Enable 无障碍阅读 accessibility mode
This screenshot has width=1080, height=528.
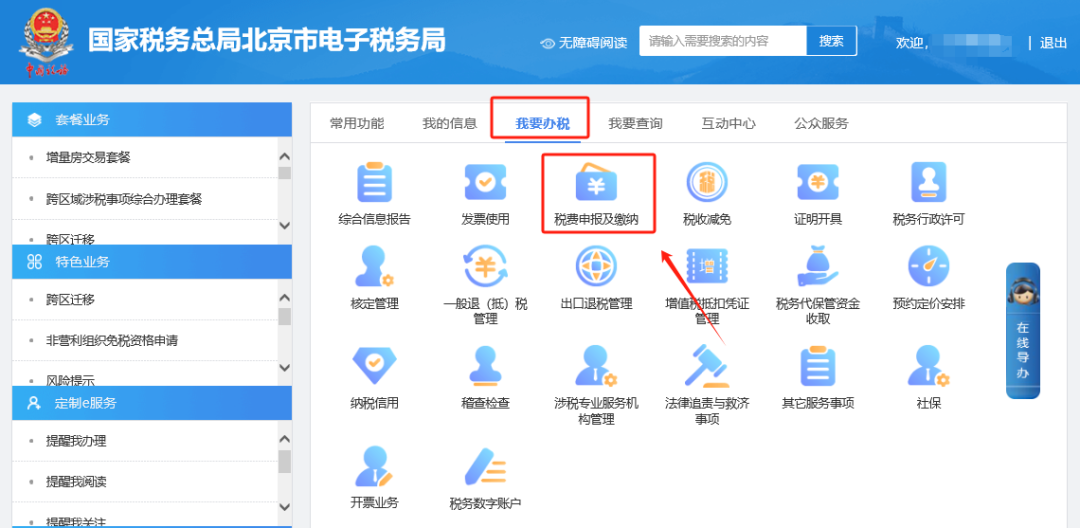coord(584,43)
